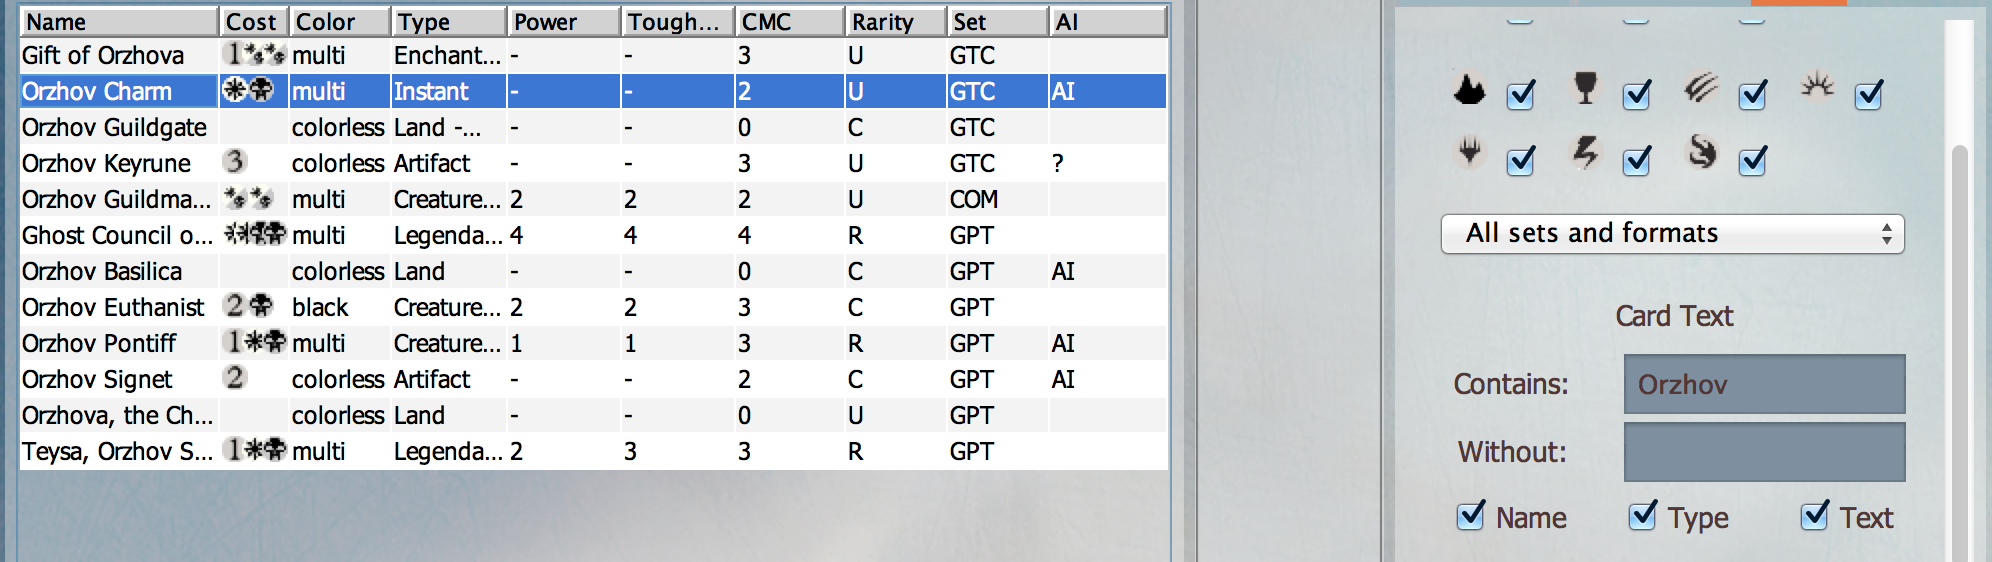The width and height of the screenshot is (1992, 562).
Task: Click the creature claw-marks type icon
Action: (x=1700, y=89)
